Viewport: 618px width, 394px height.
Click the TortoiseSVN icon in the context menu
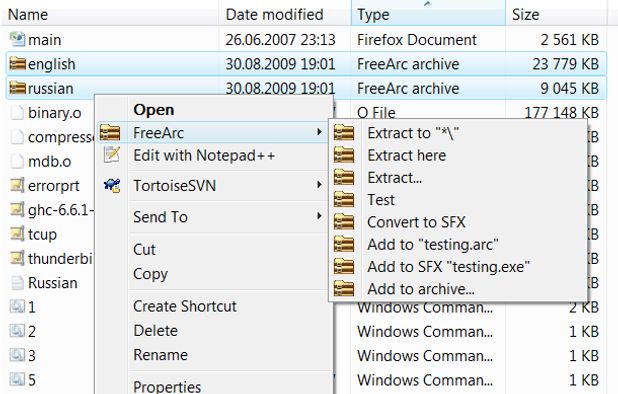pyautogui.click(x=112, y=186)
